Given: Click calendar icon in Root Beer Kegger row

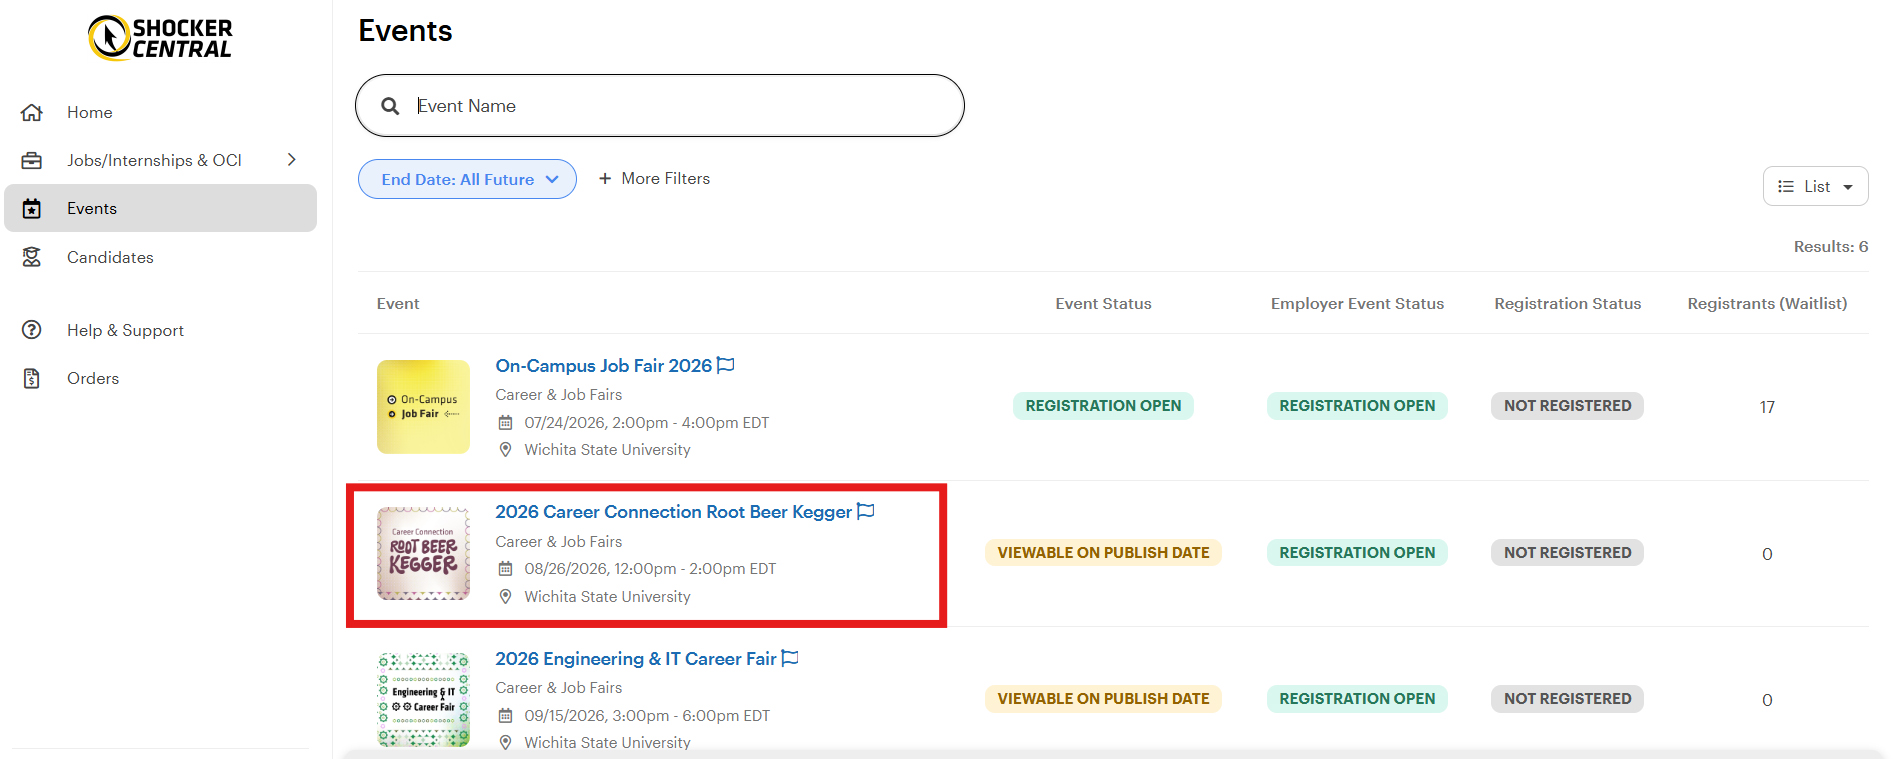Looking at the screenshot, I should tap(505, 569).
